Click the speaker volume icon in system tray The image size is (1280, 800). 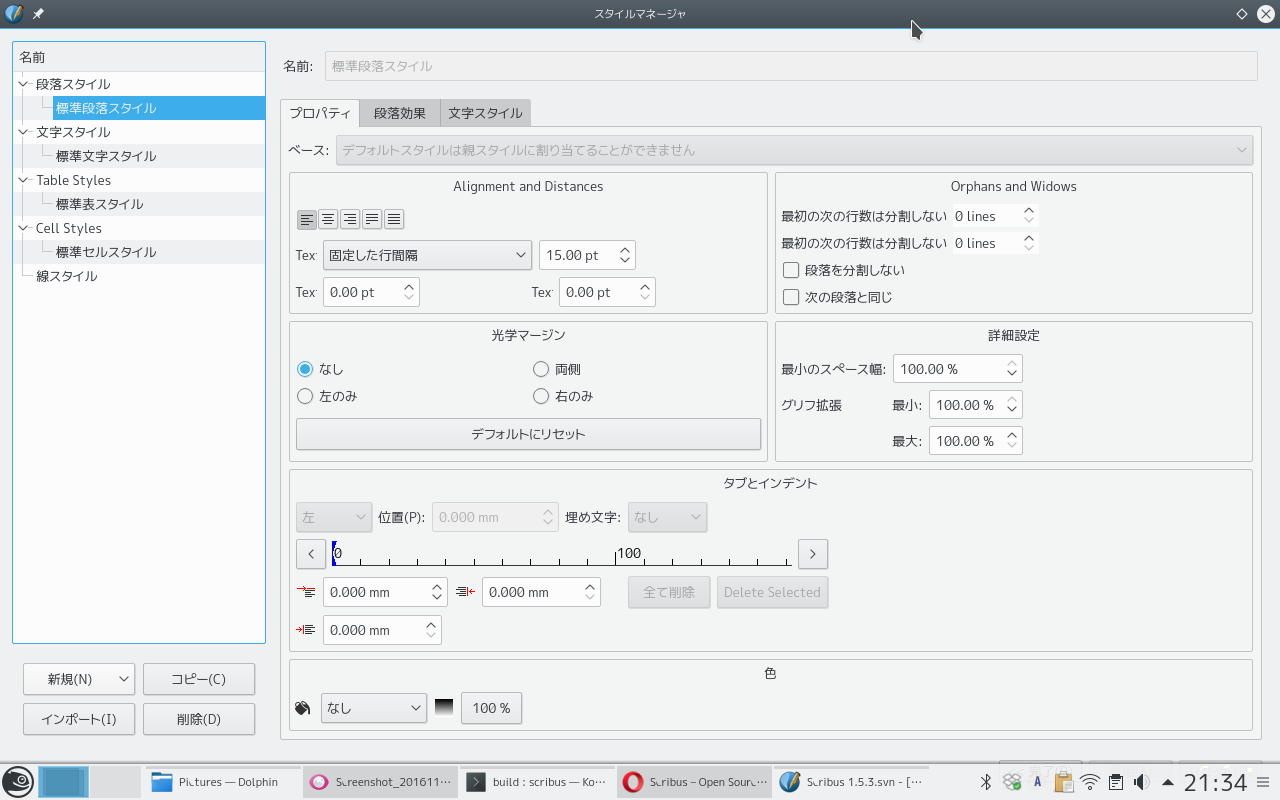pos(1141,782)
